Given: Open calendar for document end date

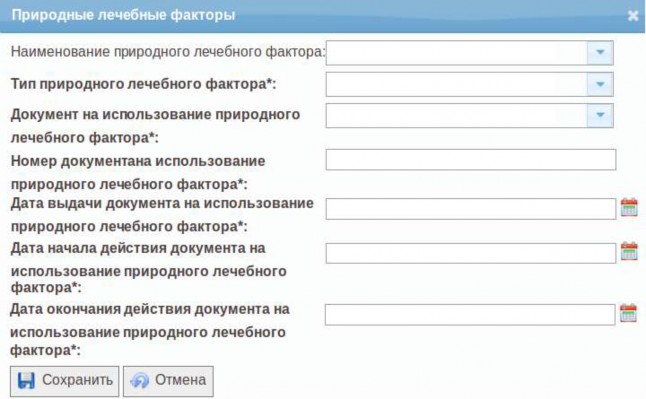Looking at the screenshot, I should click(628, 313).
